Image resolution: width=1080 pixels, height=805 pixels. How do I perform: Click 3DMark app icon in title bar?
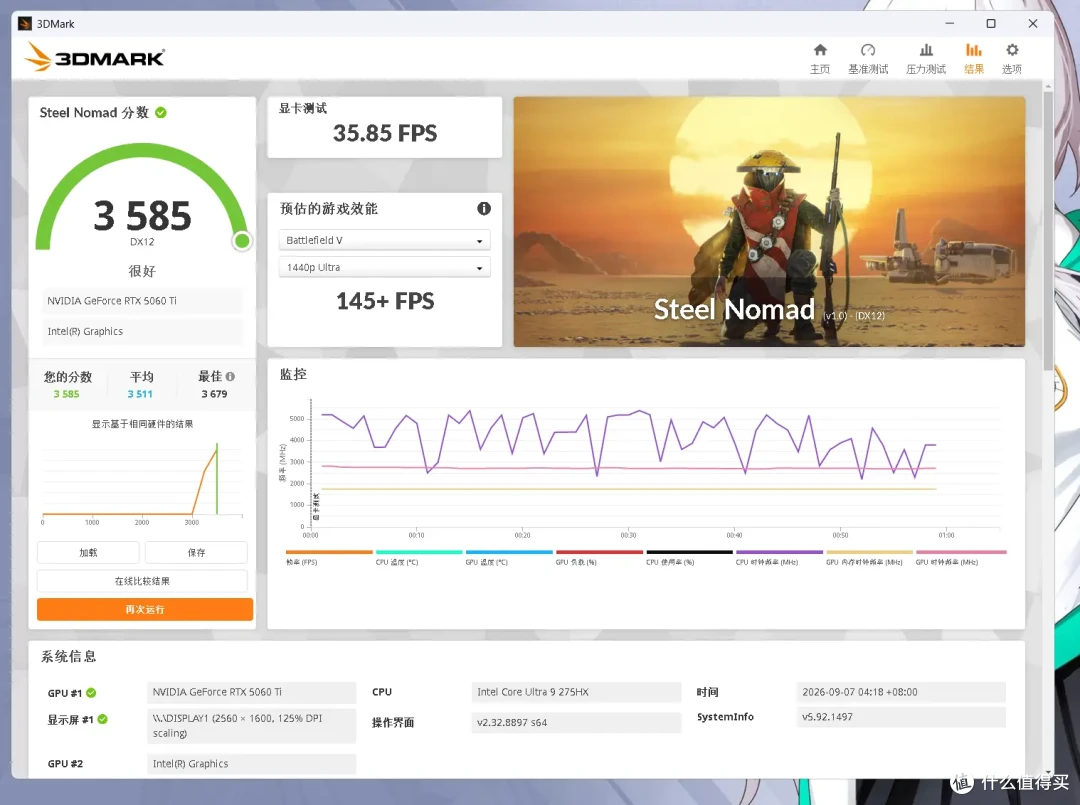point(25,23)
